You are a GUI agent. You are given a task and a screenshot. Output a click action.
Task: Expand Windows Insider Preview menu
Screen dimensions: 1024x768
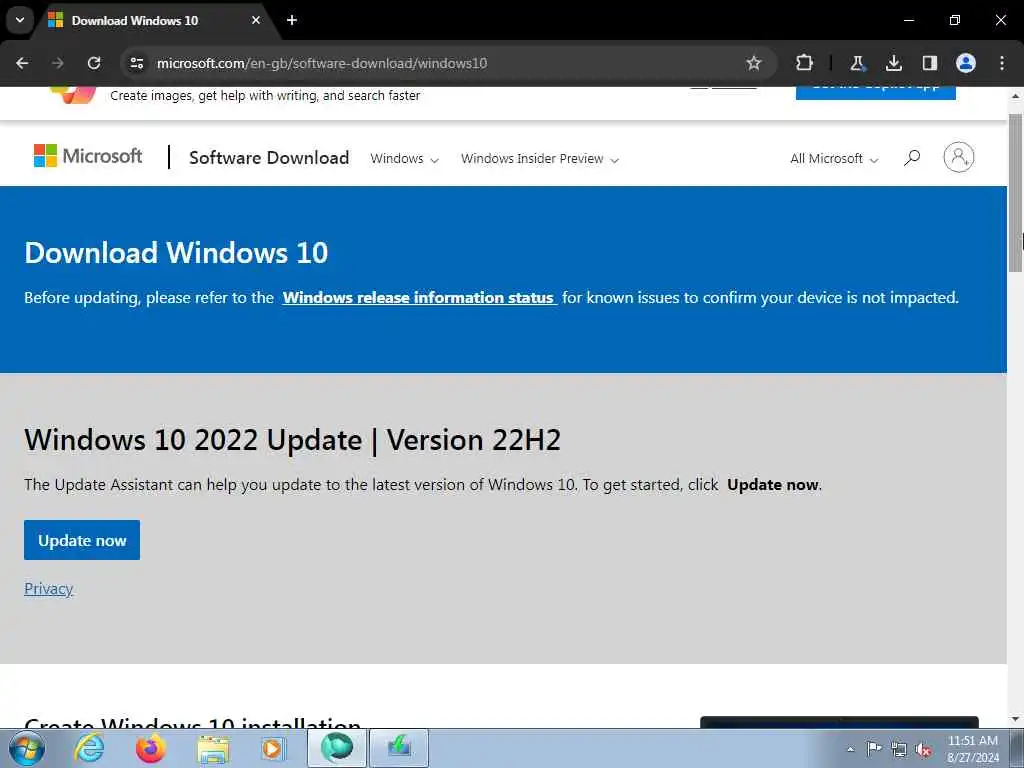pyautogui.click(x=540, y=159)
